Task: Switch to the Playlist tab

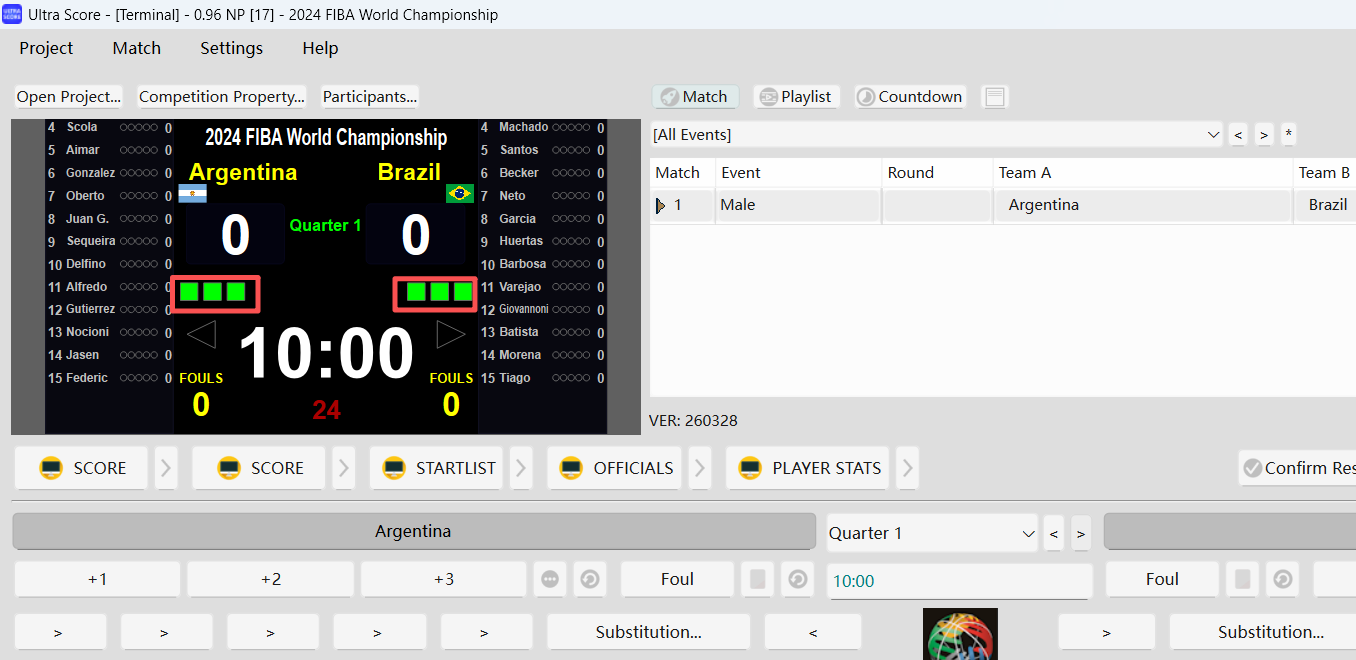Action: (x=796, y=97)
